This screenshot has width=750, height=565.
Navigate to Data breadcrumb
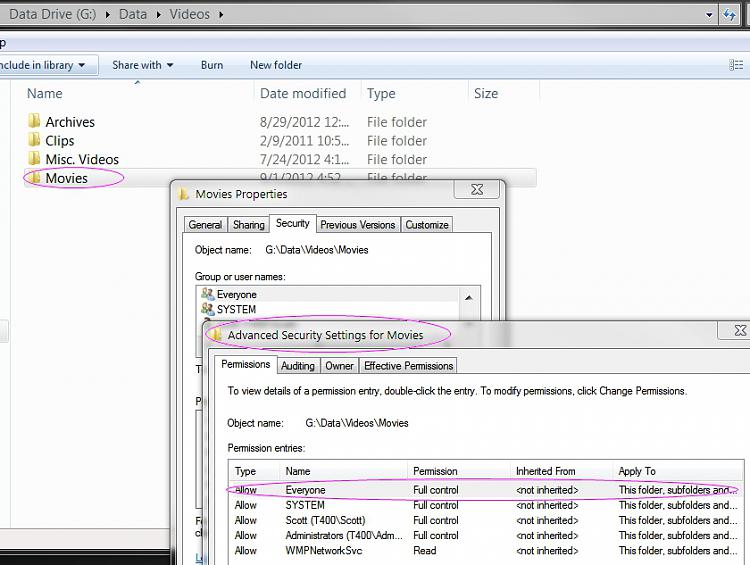pos(132,14)
